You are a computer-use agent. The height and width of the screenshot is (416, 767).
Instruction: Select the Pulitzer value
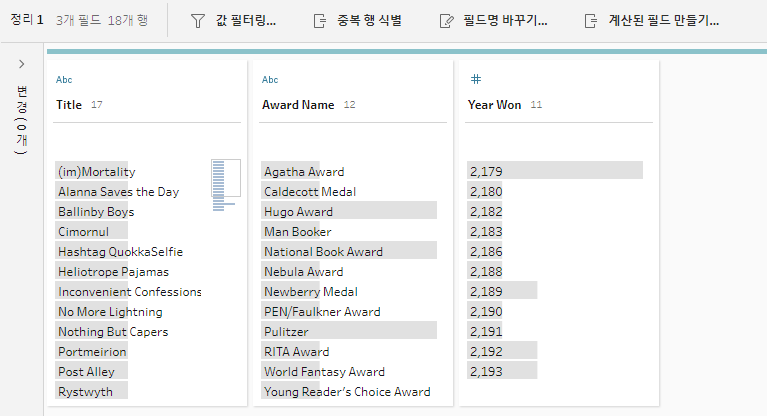pyautogui.click(x=286, y=332)
